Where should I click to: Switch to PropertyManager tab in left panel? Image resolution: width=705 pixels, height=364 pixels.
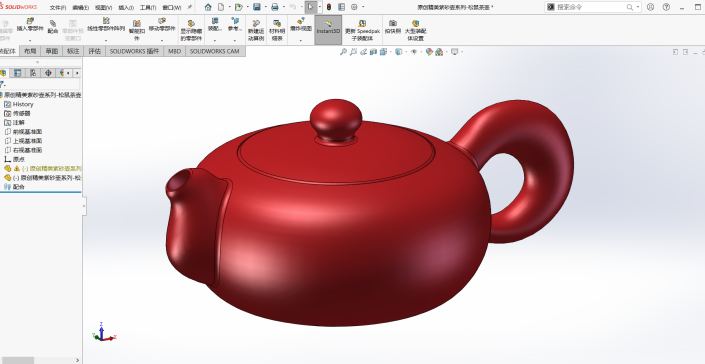18,73
